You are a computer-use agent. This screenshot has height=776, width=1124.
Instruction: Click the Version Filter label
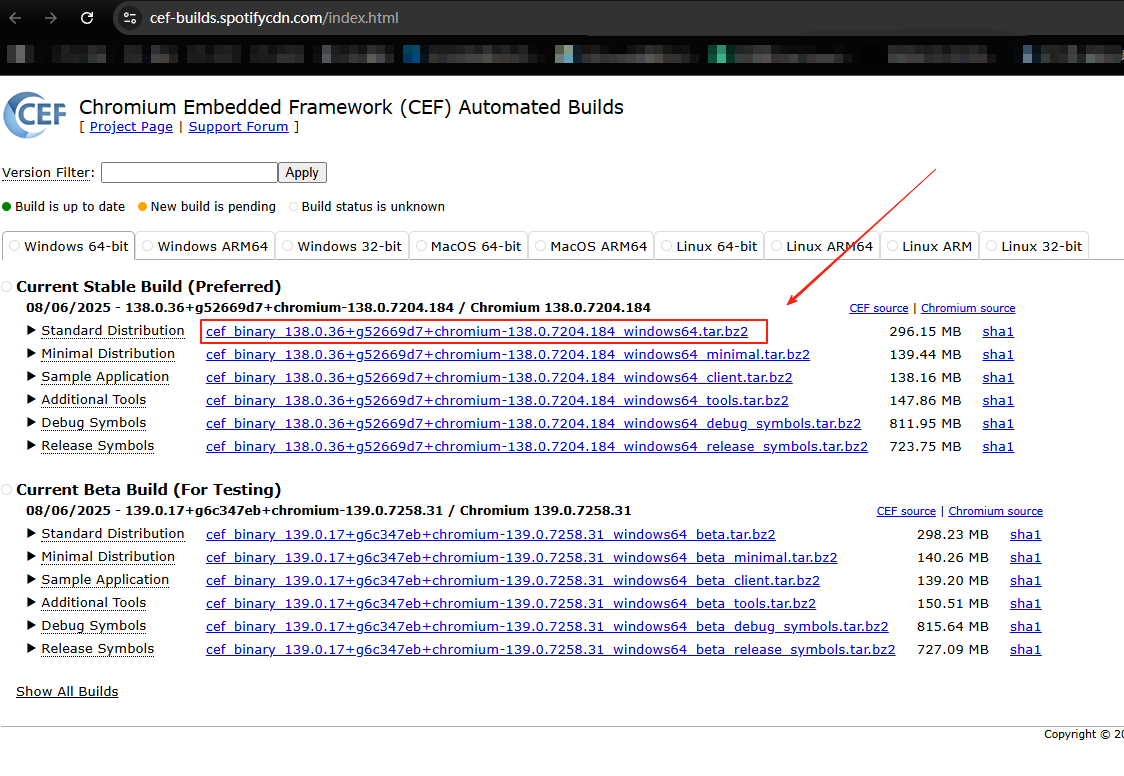48,173
